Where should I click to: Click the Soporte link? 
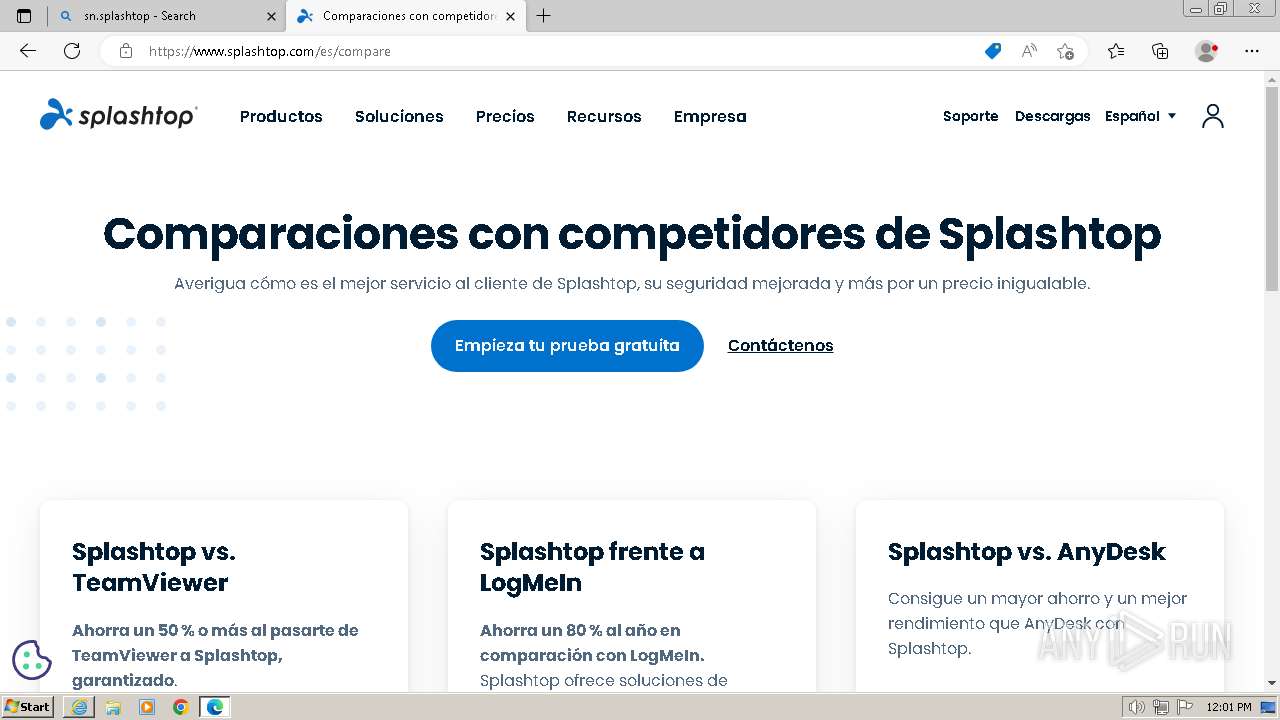tap(971, 116)
